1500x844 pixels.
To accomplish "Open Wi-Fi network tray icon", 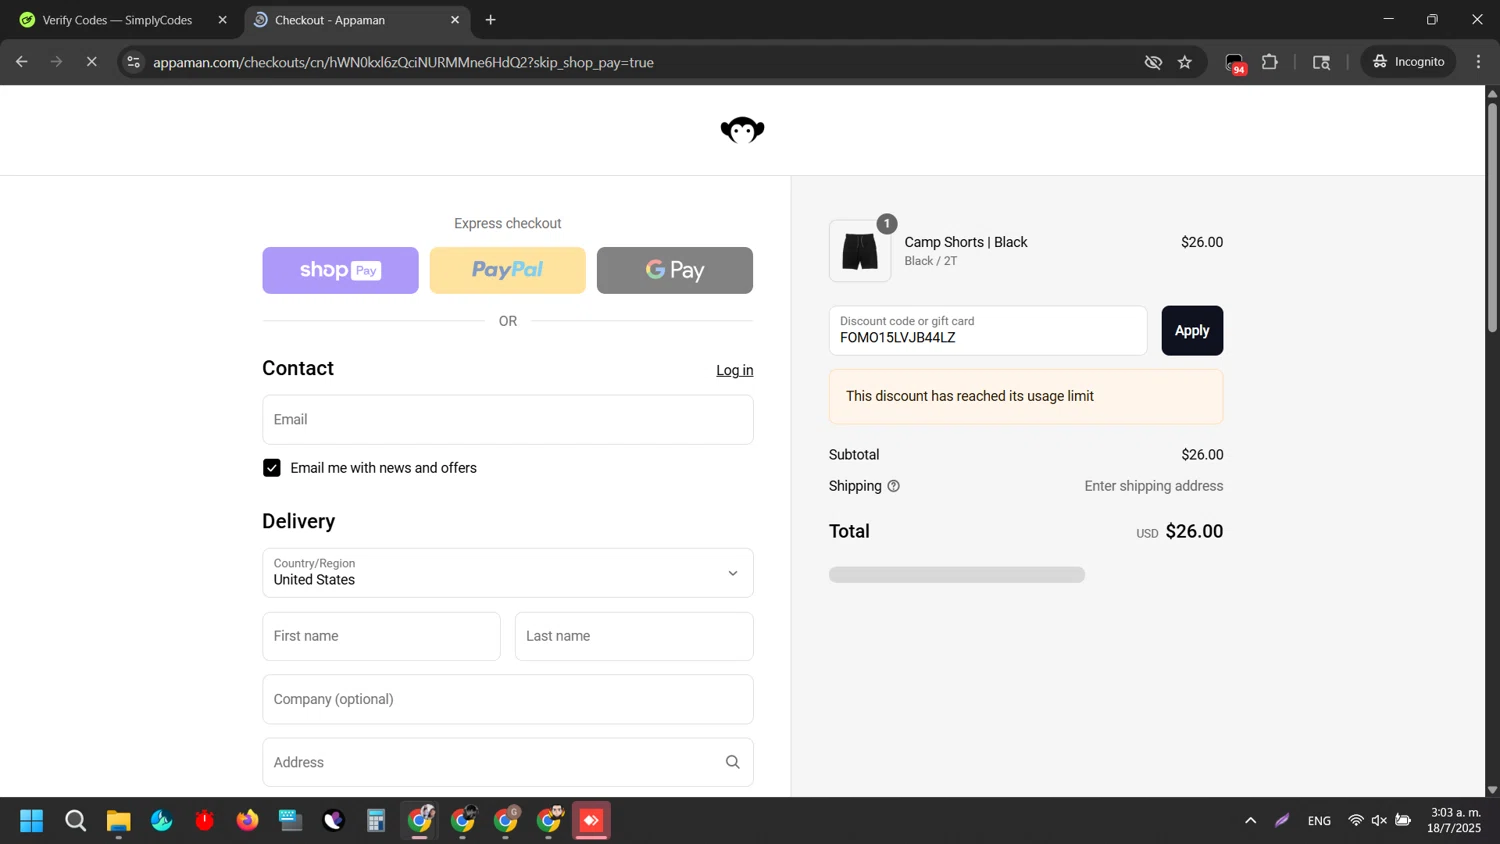I will coord(1355,821).
